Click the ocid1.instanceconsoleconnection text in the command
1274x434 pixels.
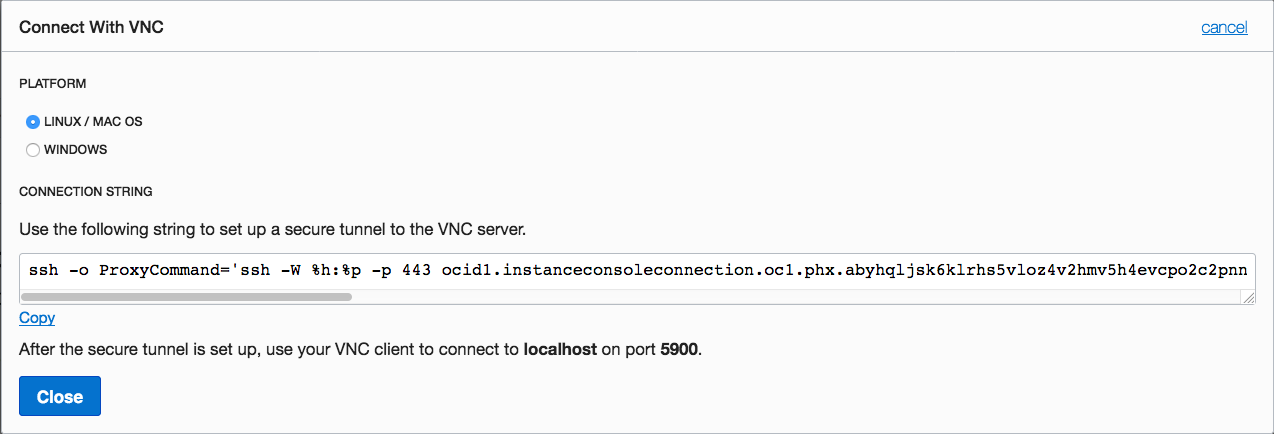tap(620, 272)
